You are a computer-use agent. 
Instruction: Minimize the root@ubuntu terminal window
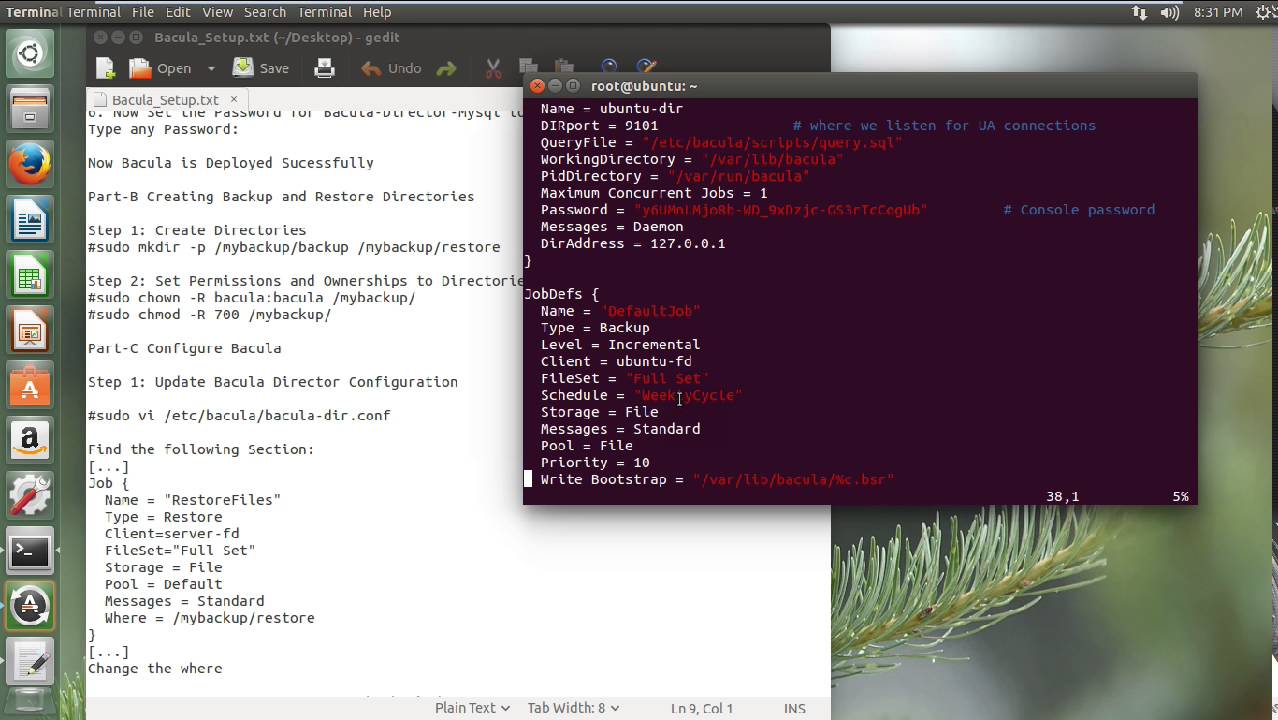click(x=555, y=86)
